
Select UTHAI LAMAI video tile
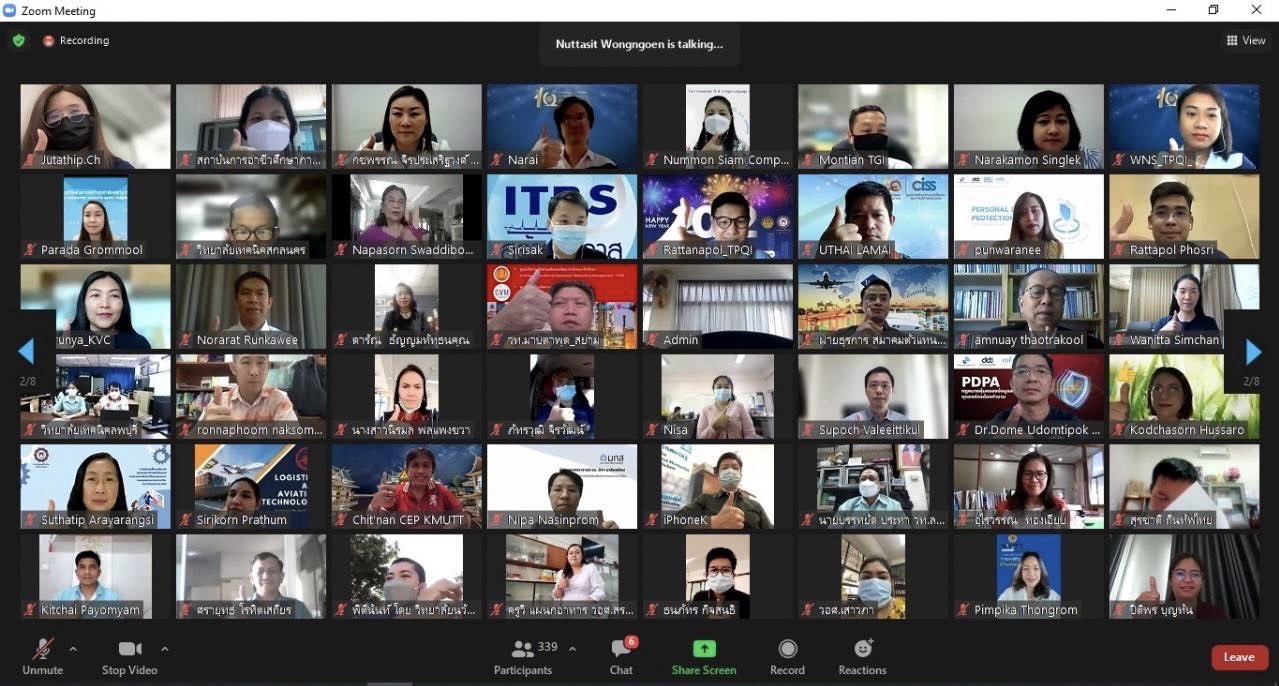click(x=873, y=216)
